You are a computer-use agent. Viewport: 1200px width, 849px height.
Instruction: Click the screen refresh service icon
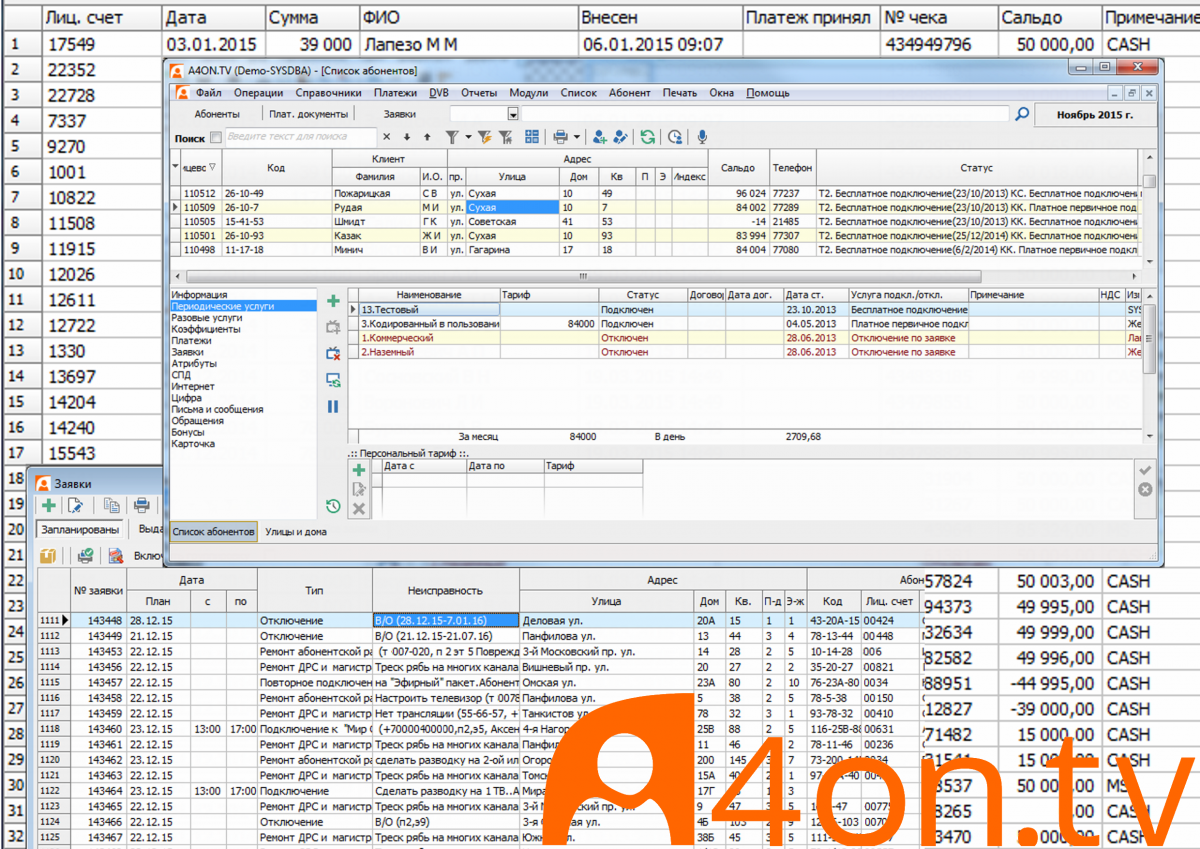pyautogui.click(x=333, y=380)
